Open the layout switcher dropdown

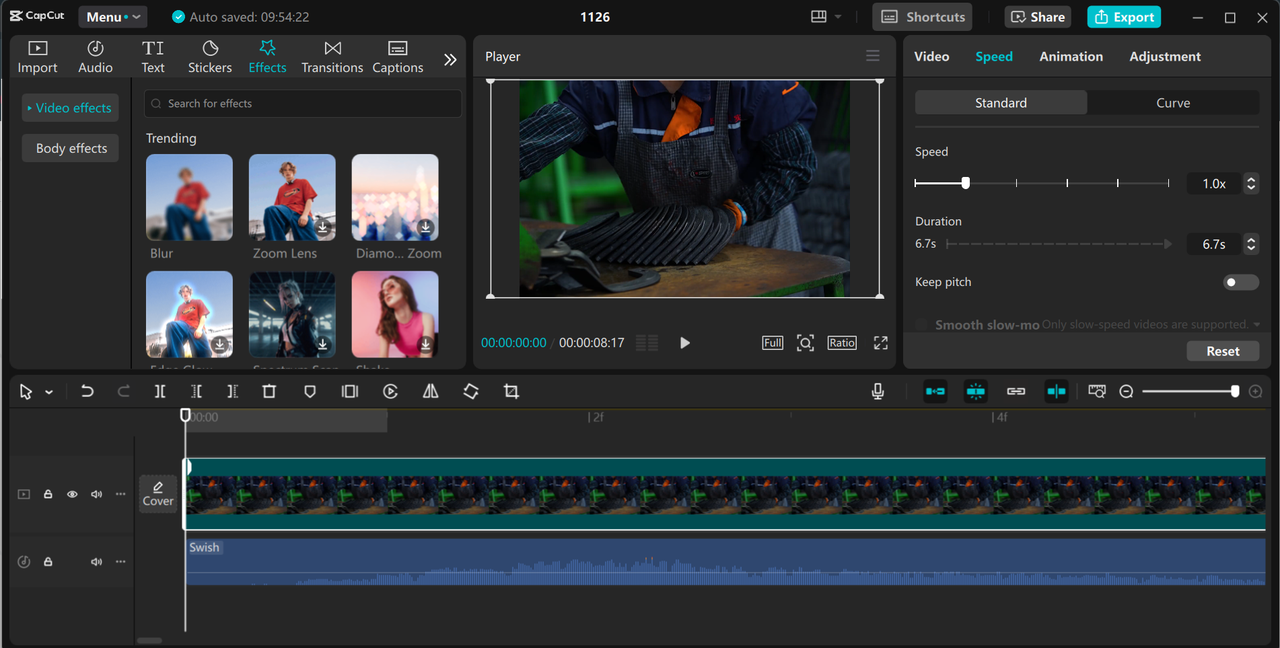click(x=826, y=17)
